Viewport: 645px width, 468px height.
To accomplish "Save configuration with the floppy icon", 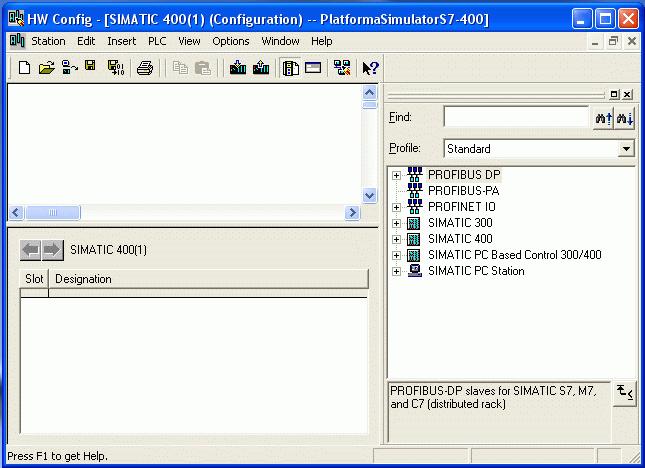I will [x=90, y=66].
